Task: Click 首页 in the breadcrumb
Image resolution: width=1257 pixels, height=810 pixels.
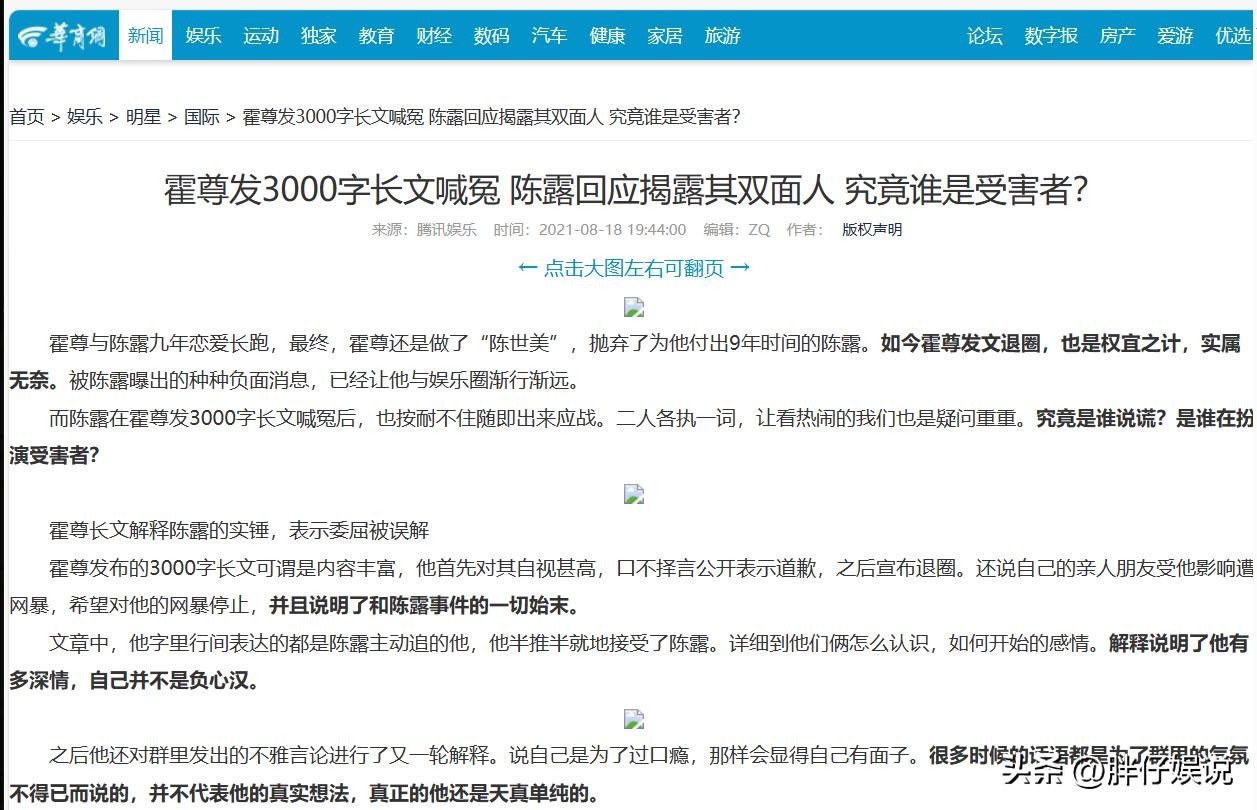Action: pos(27,117)
